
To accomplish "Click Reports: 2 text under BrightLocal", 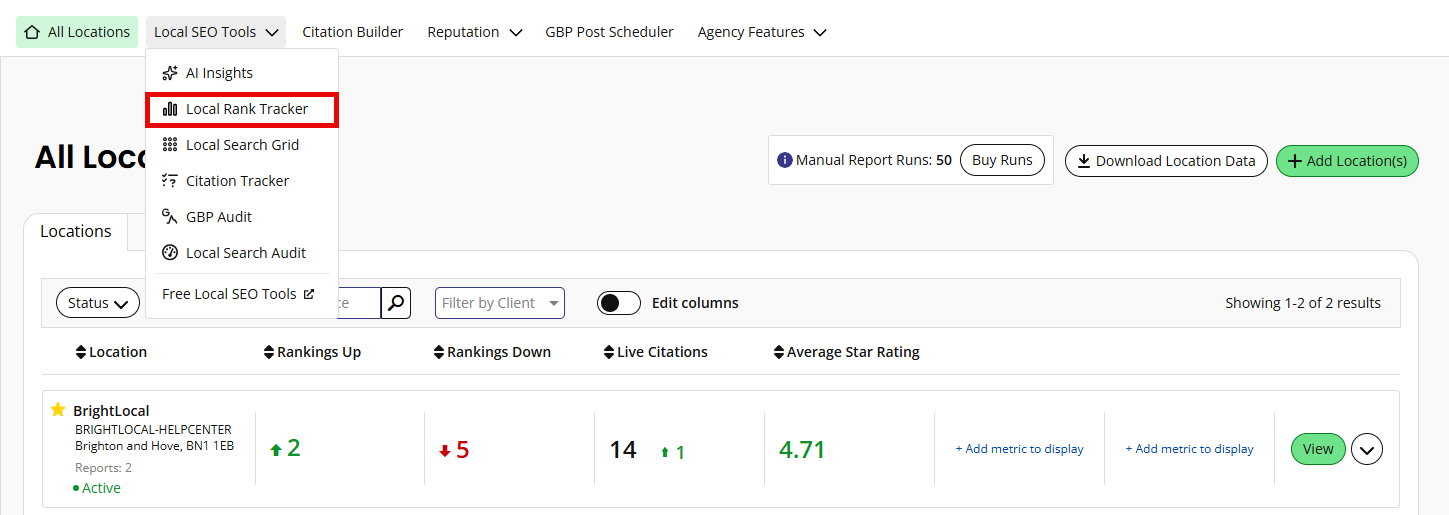I will tap(103, 467).
